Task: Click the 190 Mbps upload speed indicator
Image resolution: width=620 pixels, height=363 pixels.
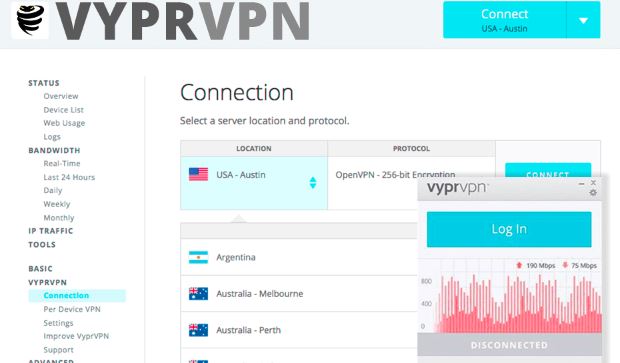Action: click(536, 265)
